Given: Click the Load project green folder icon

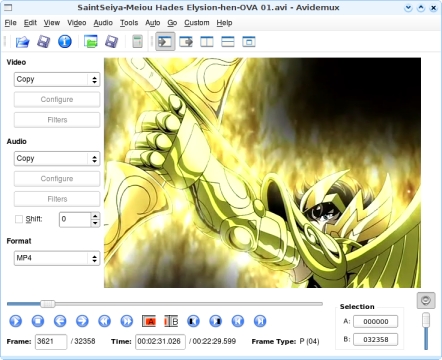Looking at the screenshot, I should tap(91, 42).
